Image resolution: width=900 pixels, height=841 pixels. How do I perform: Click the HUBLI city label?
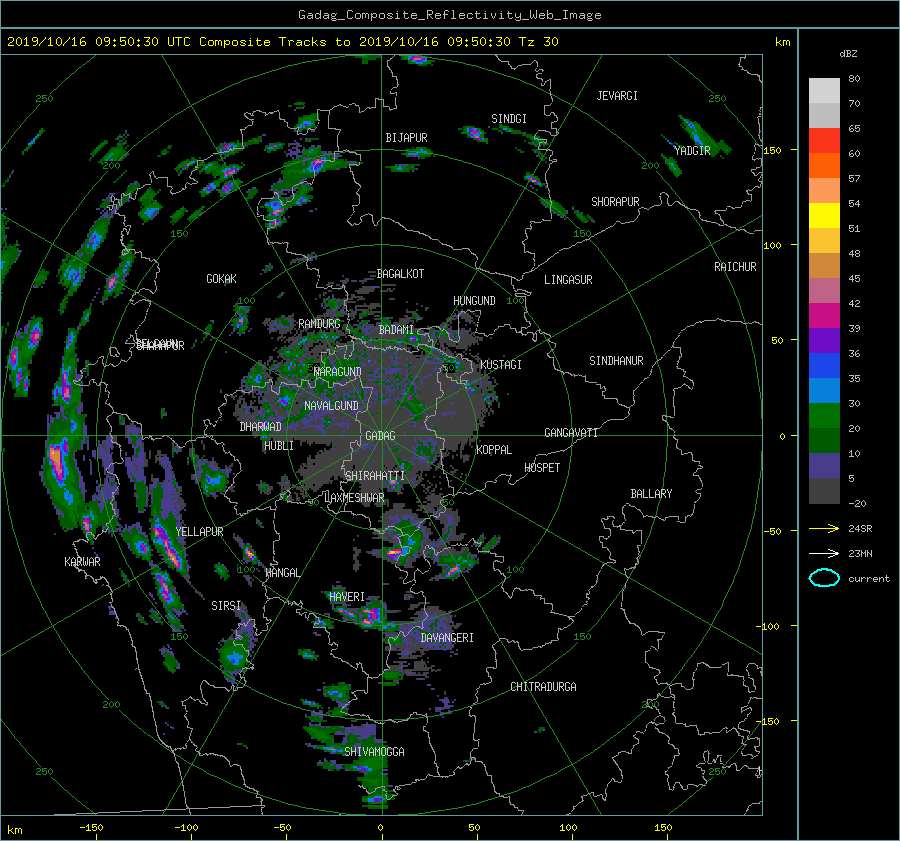click(x=279, y=445)
